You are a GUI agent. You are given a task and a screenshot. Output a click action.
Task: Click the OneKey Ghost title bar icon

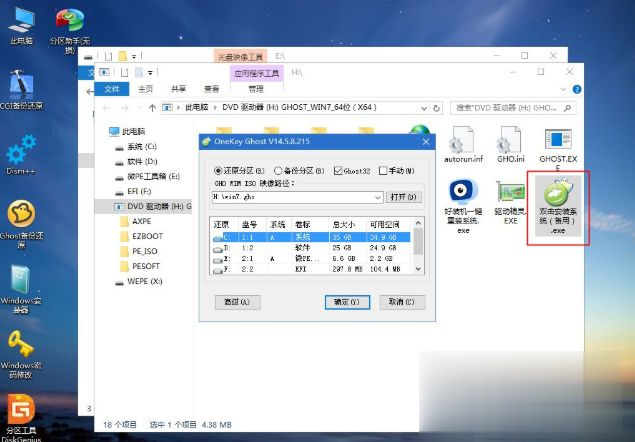(206, 141)
